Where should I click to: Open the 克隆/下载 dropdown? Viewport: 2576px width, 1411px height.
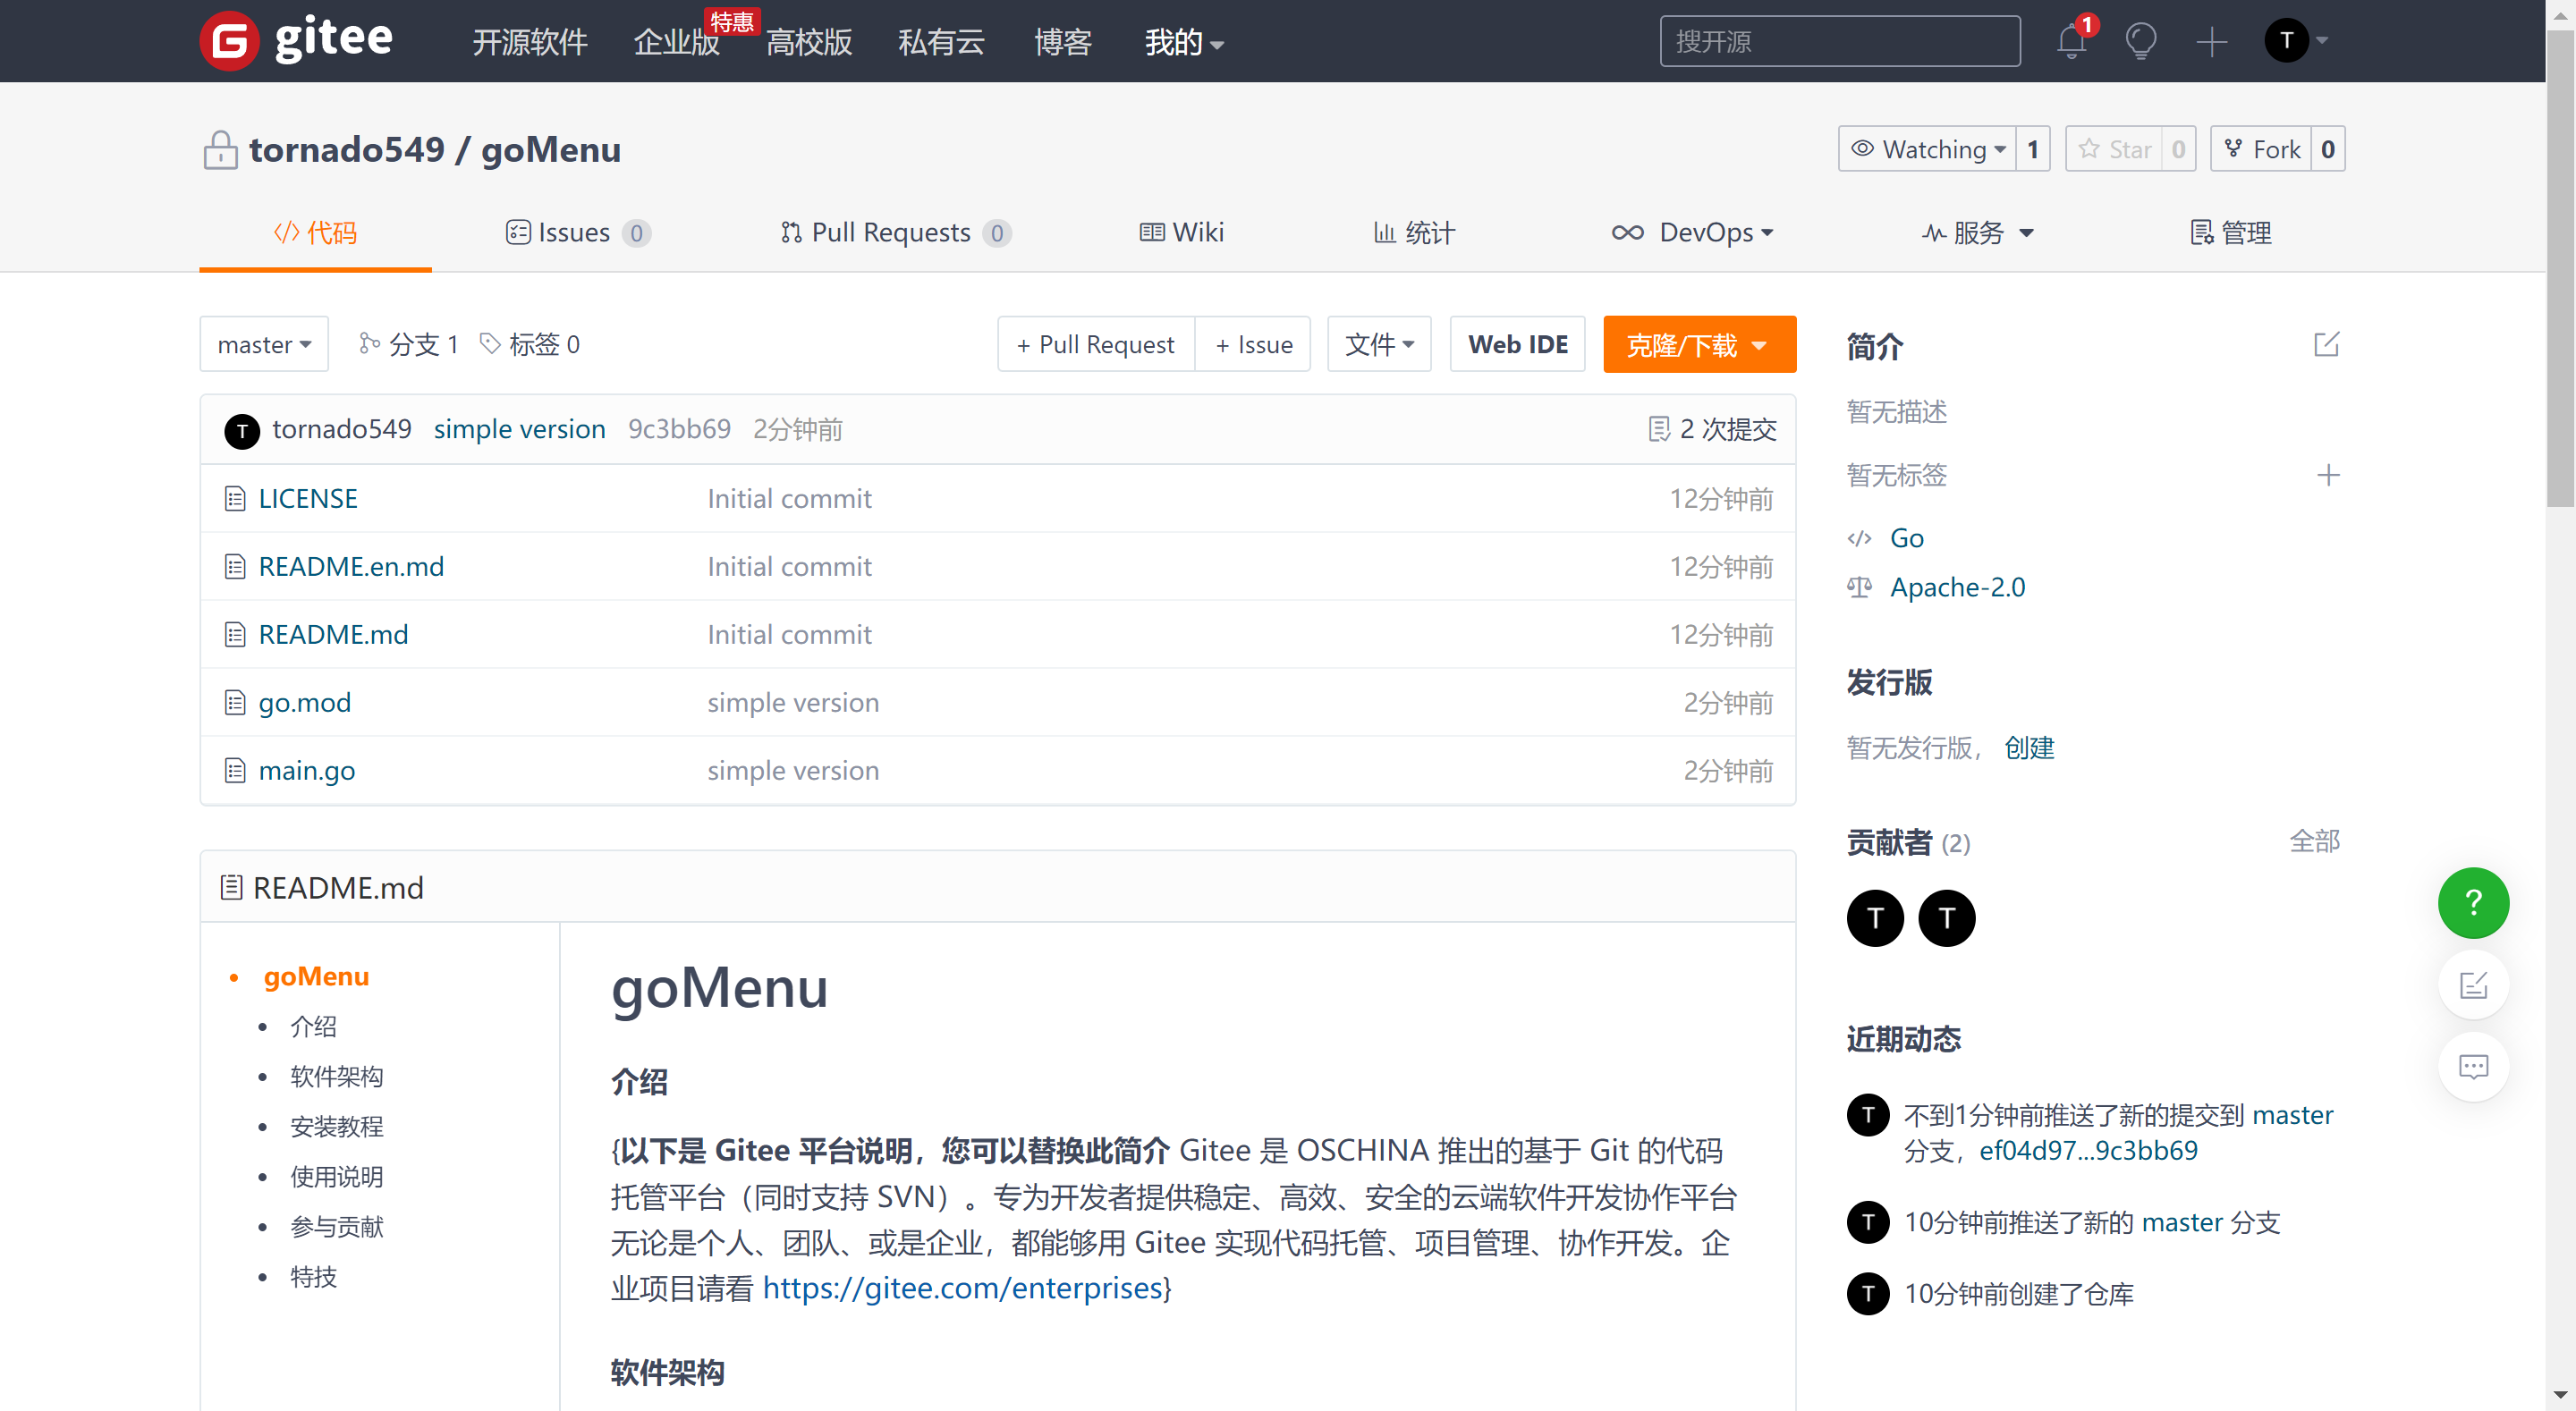click(x=1699, y=345)
